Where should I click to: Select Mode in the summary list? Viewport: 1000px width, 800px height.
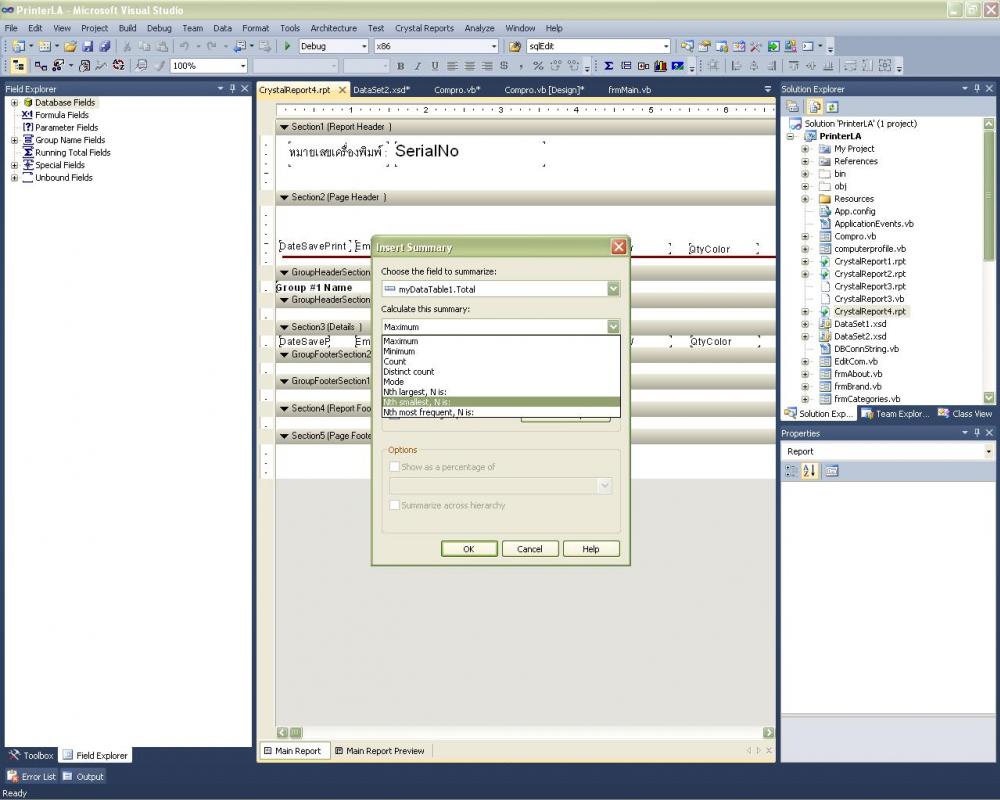(501, 381)
